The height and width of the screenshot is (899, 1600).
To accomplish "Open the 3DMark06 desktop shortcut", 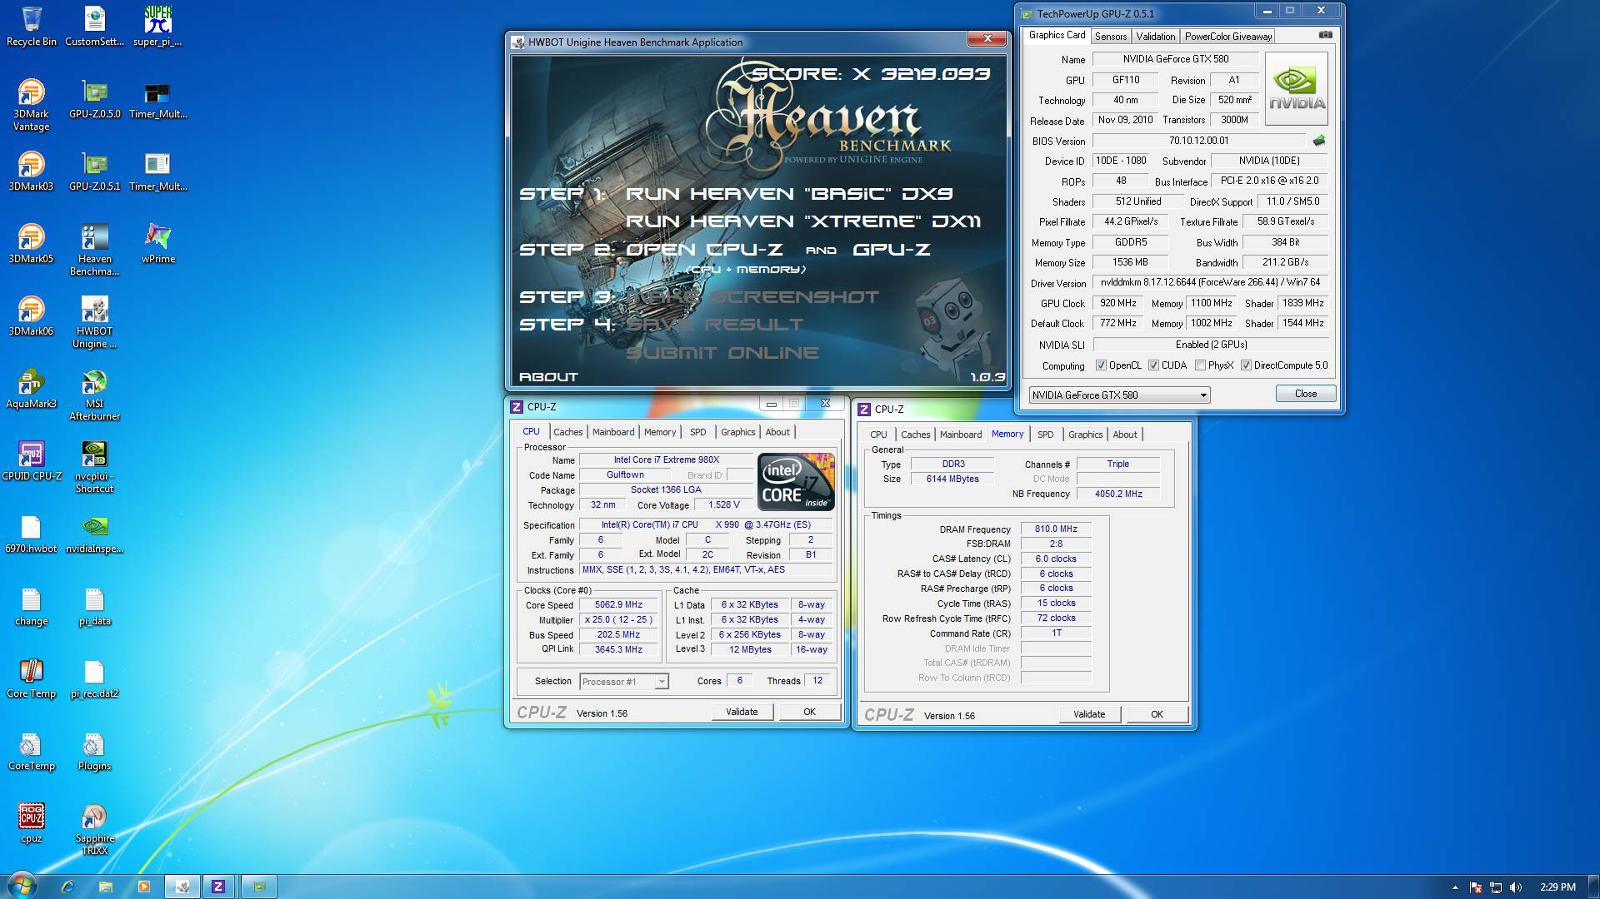I will [31, 316].
